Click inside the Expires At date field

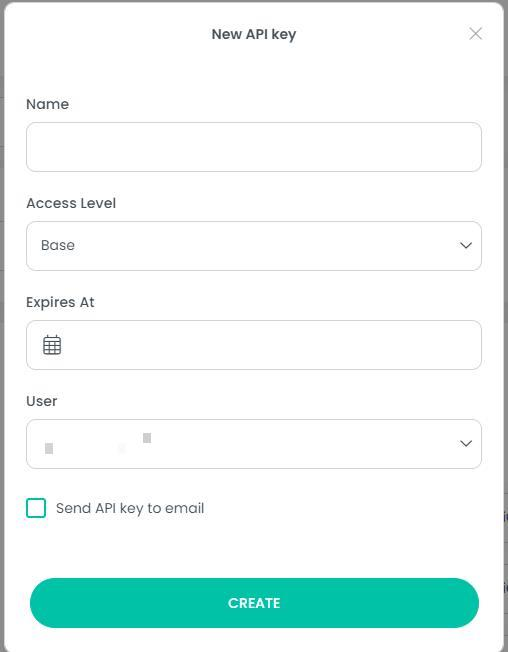pos(254,345)
